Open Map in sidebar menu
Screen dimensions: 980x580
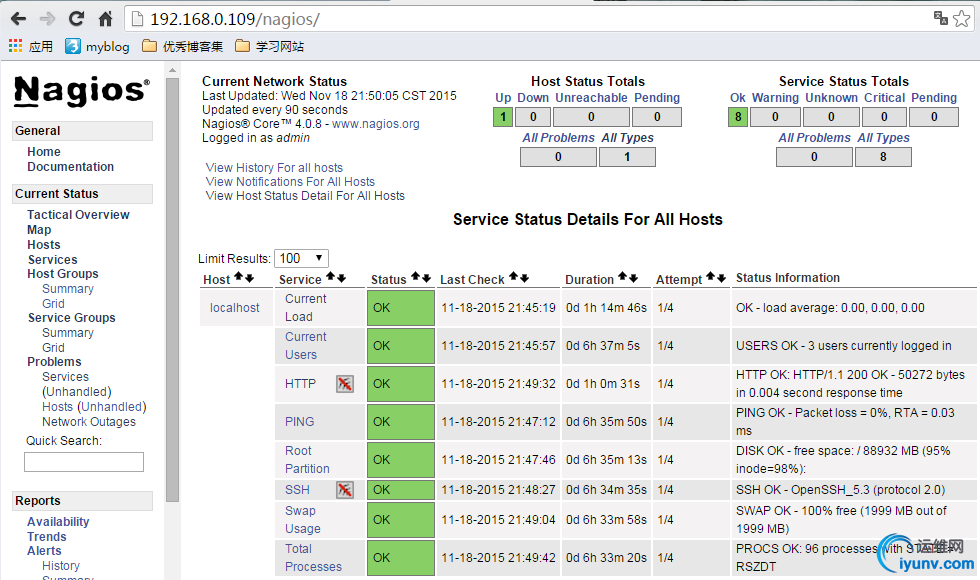coord(39,229)
